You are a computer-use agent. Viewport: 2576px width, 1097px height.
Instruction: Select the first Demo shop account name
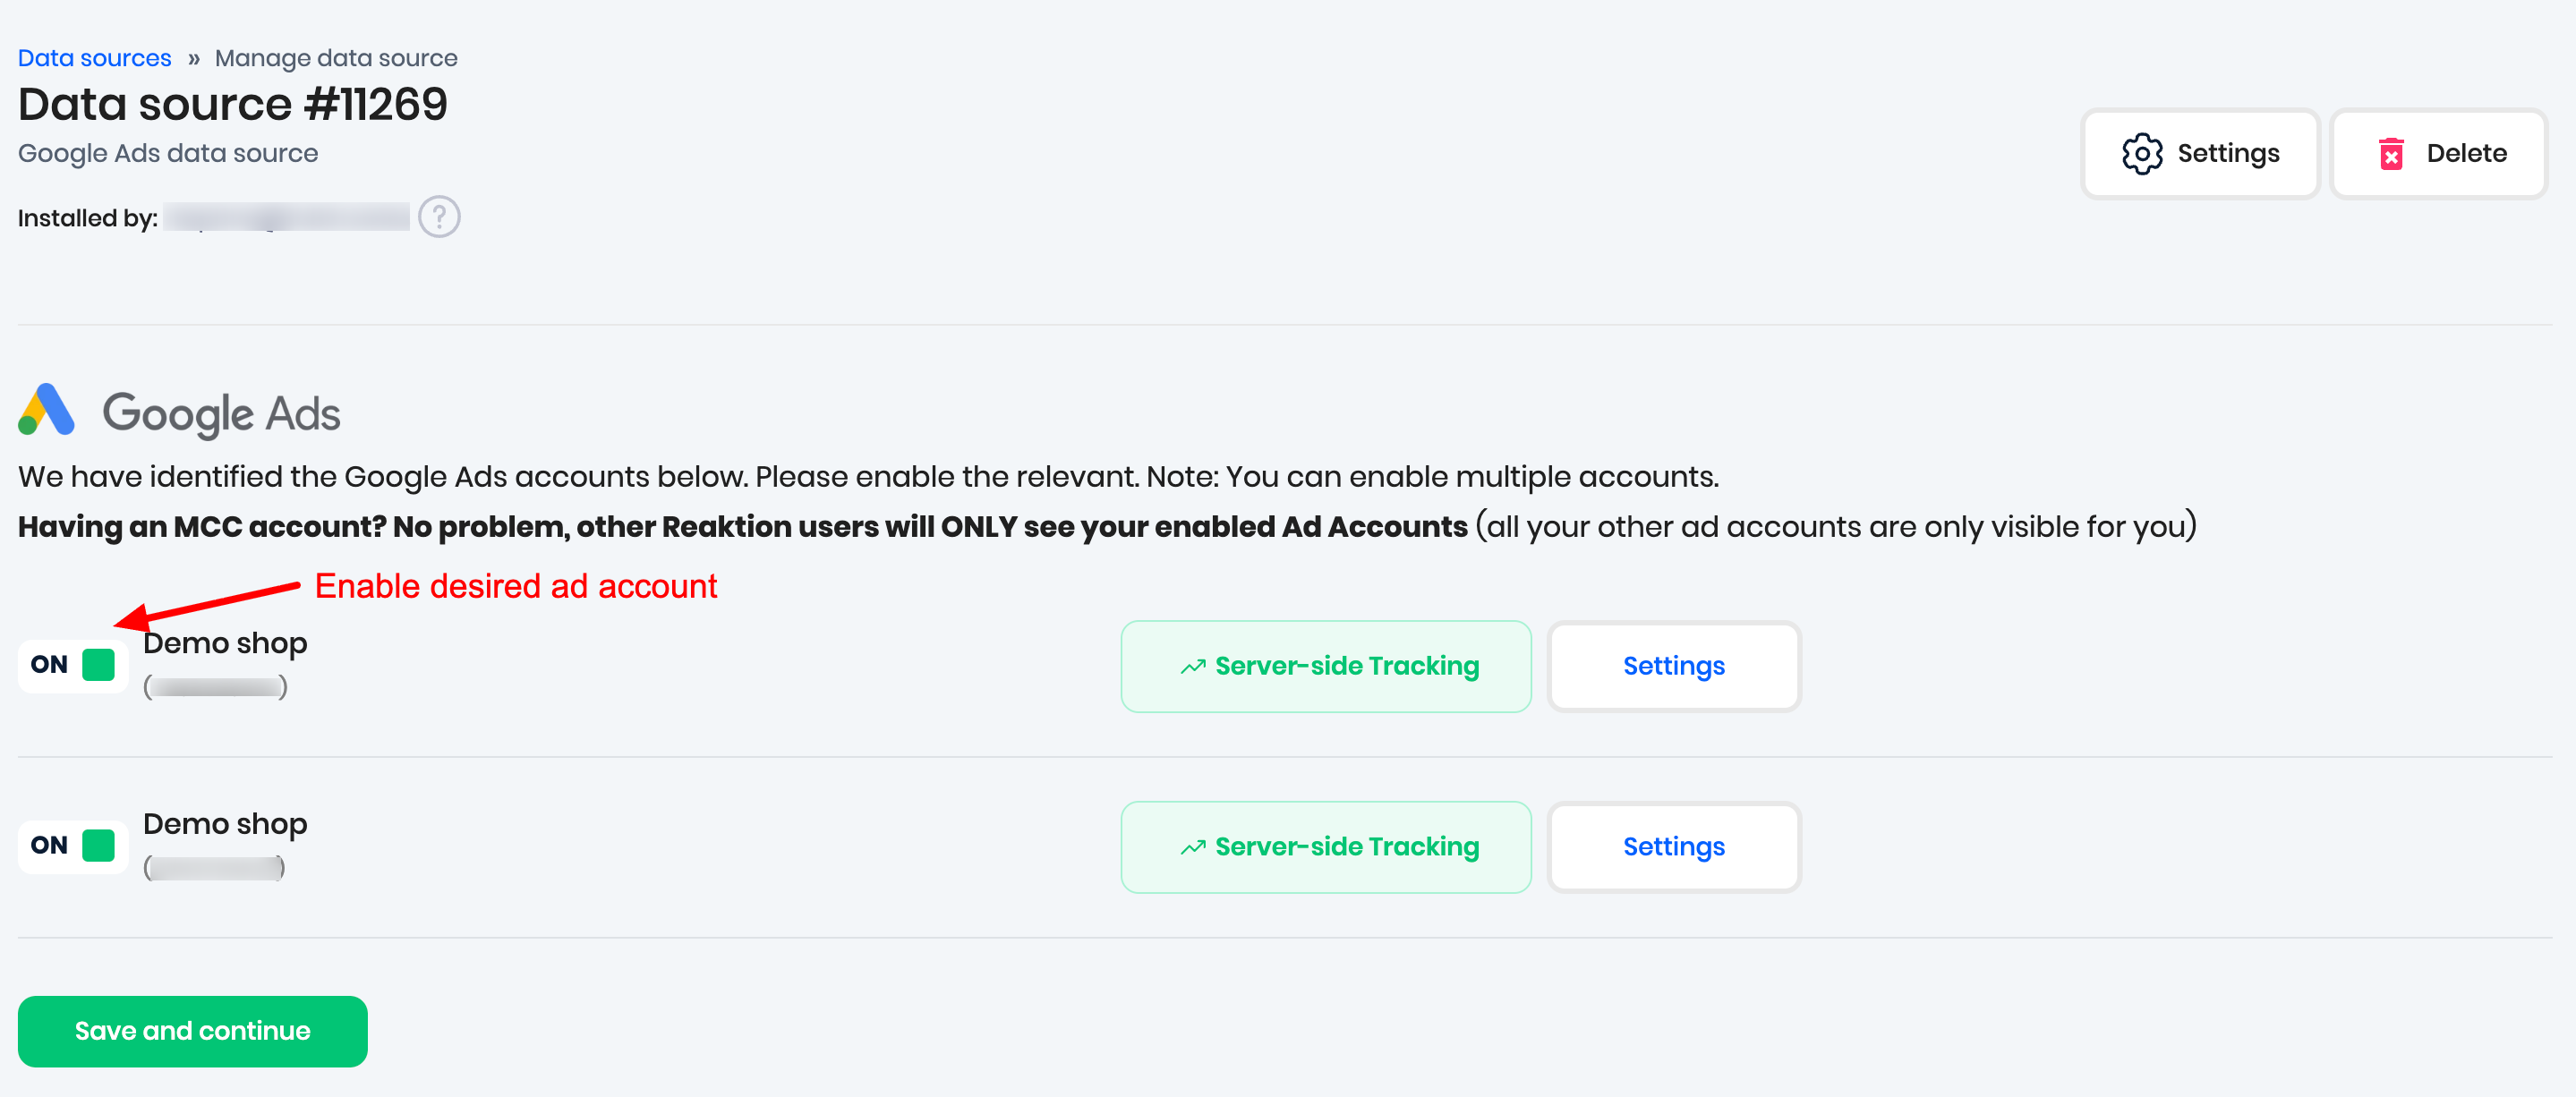click(x=225, y=643)
